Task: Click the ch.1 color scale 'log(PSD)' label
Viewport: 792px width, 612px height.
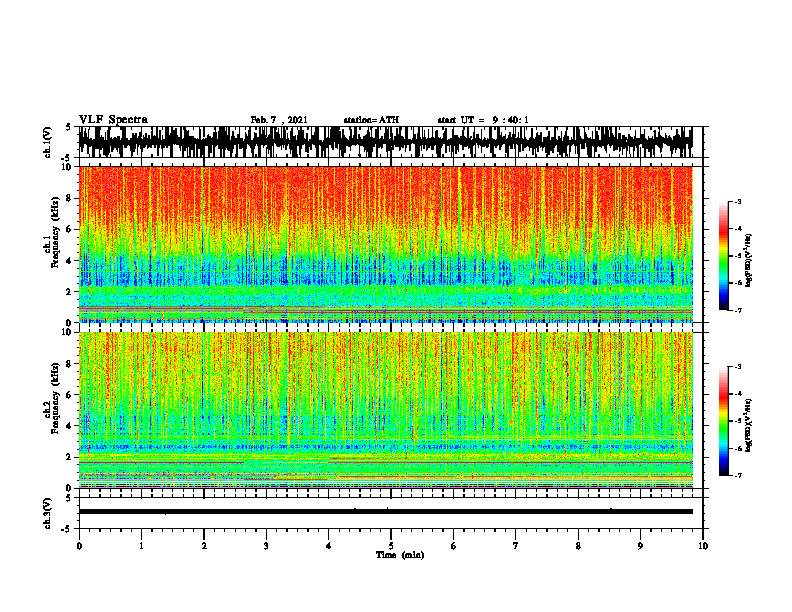Action: [x=748, y=260]
